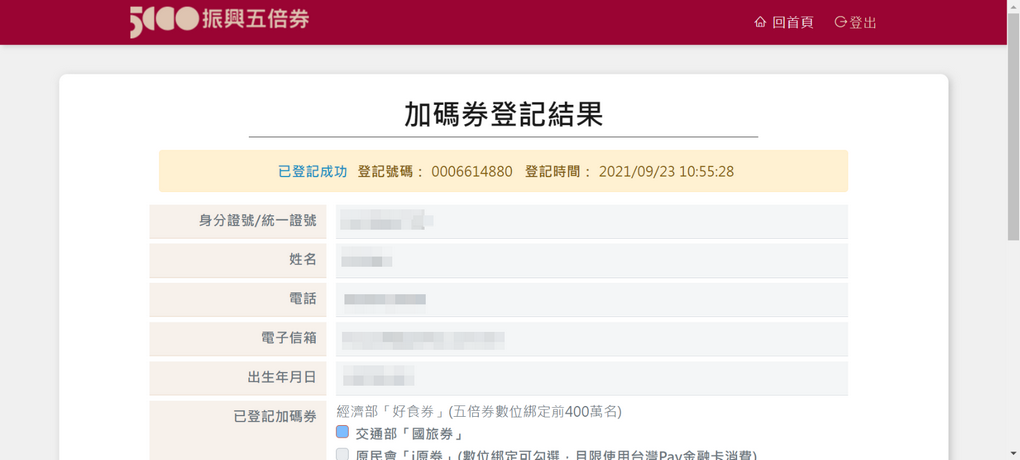Click the 電子信箱 value field
The image size is (1020, 460).
point(591,339)
